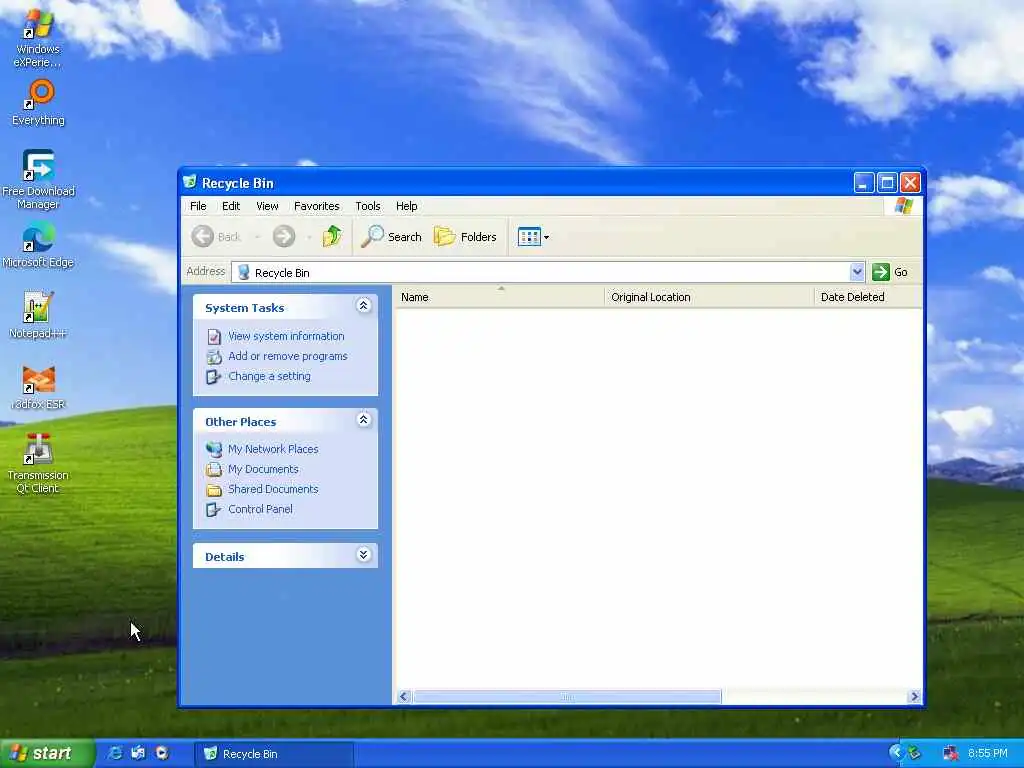Open the Edit menu
The width and height of the screenshot is (1024, 768).
coord(231,206)
